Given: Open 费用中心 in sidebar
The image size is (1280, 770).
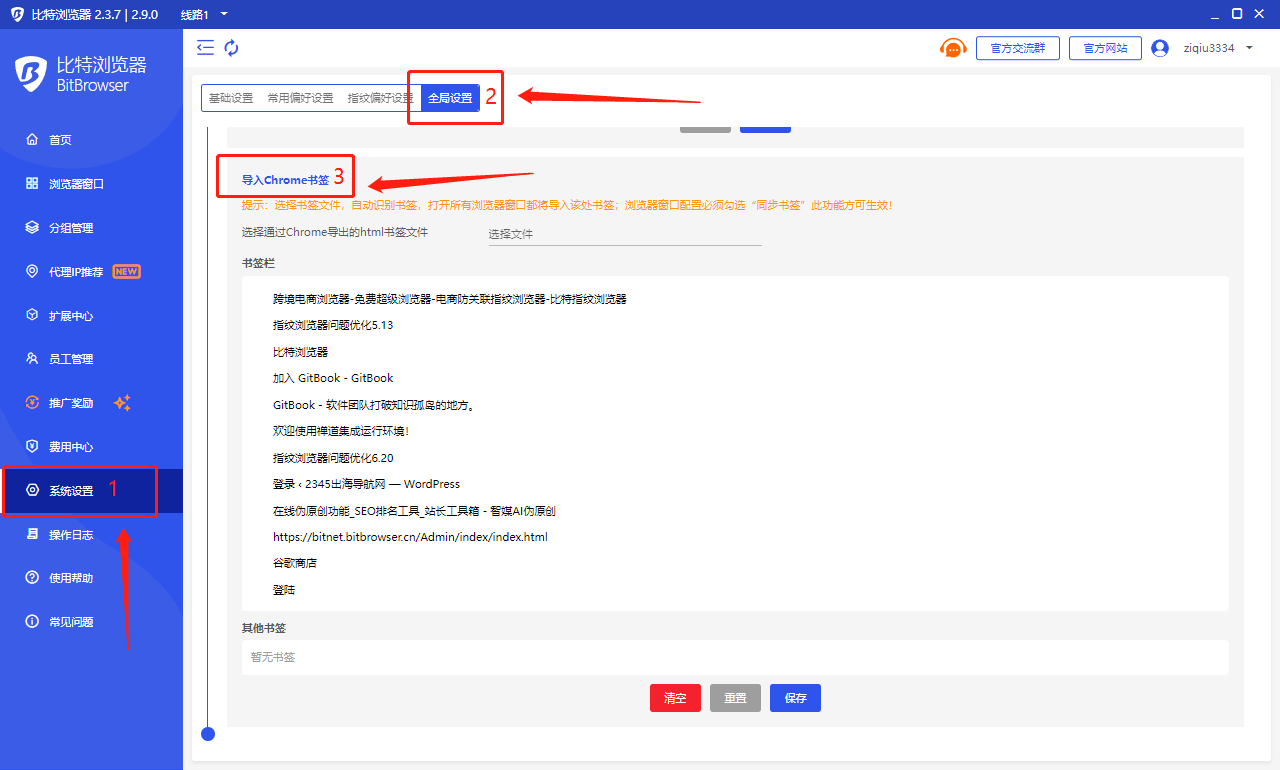Looking at the screenshot, I should click(x=71, y=447).
